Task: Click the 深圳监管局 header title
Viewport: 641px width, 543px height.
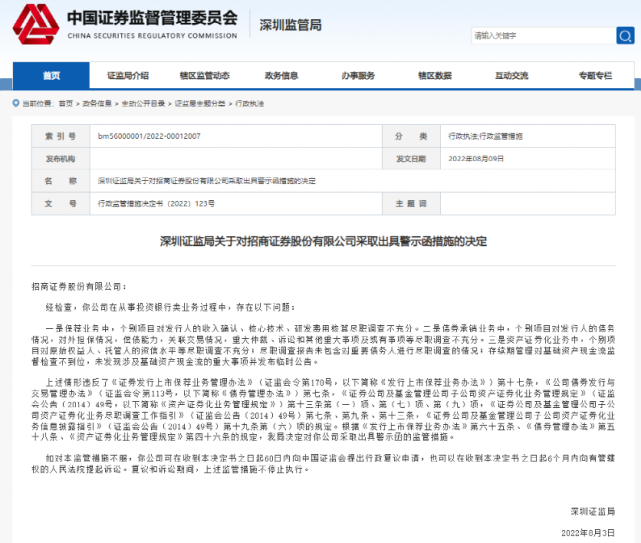Action: click(288, 23)
